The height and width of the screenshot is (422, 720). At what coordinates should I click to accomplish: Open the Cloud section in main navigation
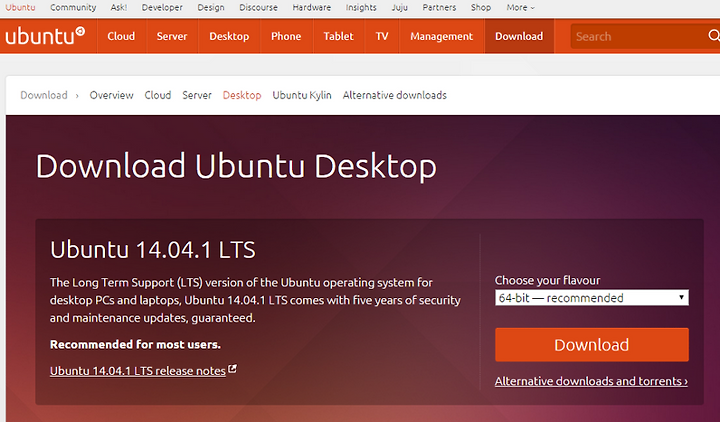[x=121, y=36]
